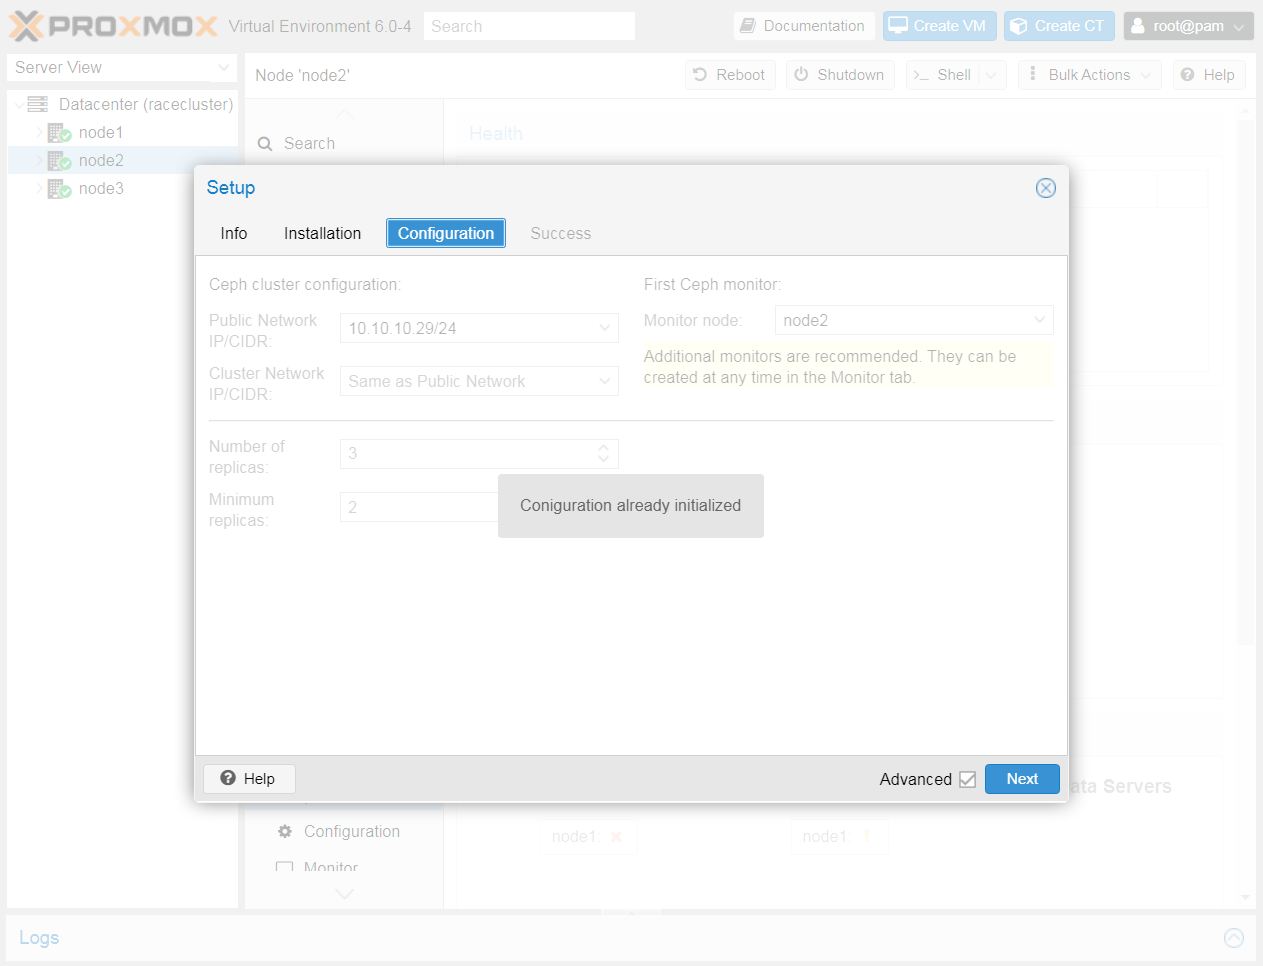Expand node1 tree arrow

[x=40, y=132]
